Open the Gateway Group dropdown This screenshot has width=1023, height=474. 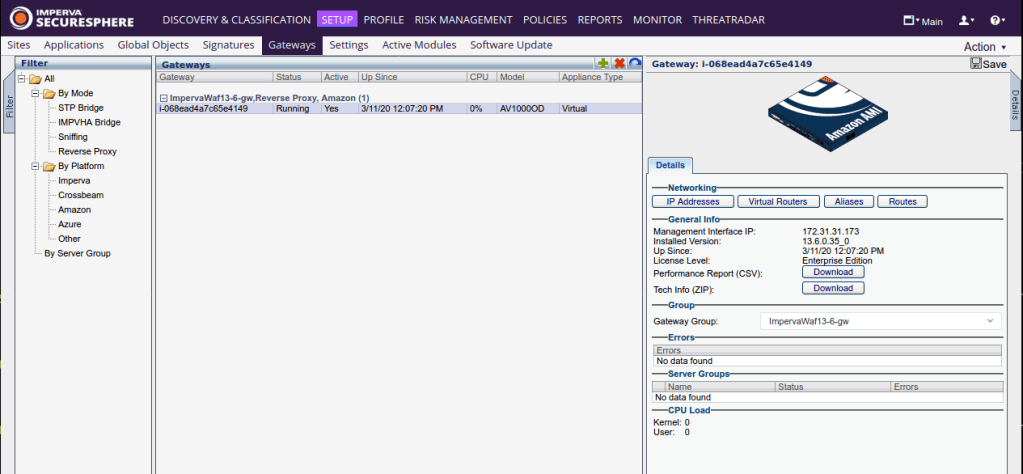pyautogui.click(x=878, y=321)
